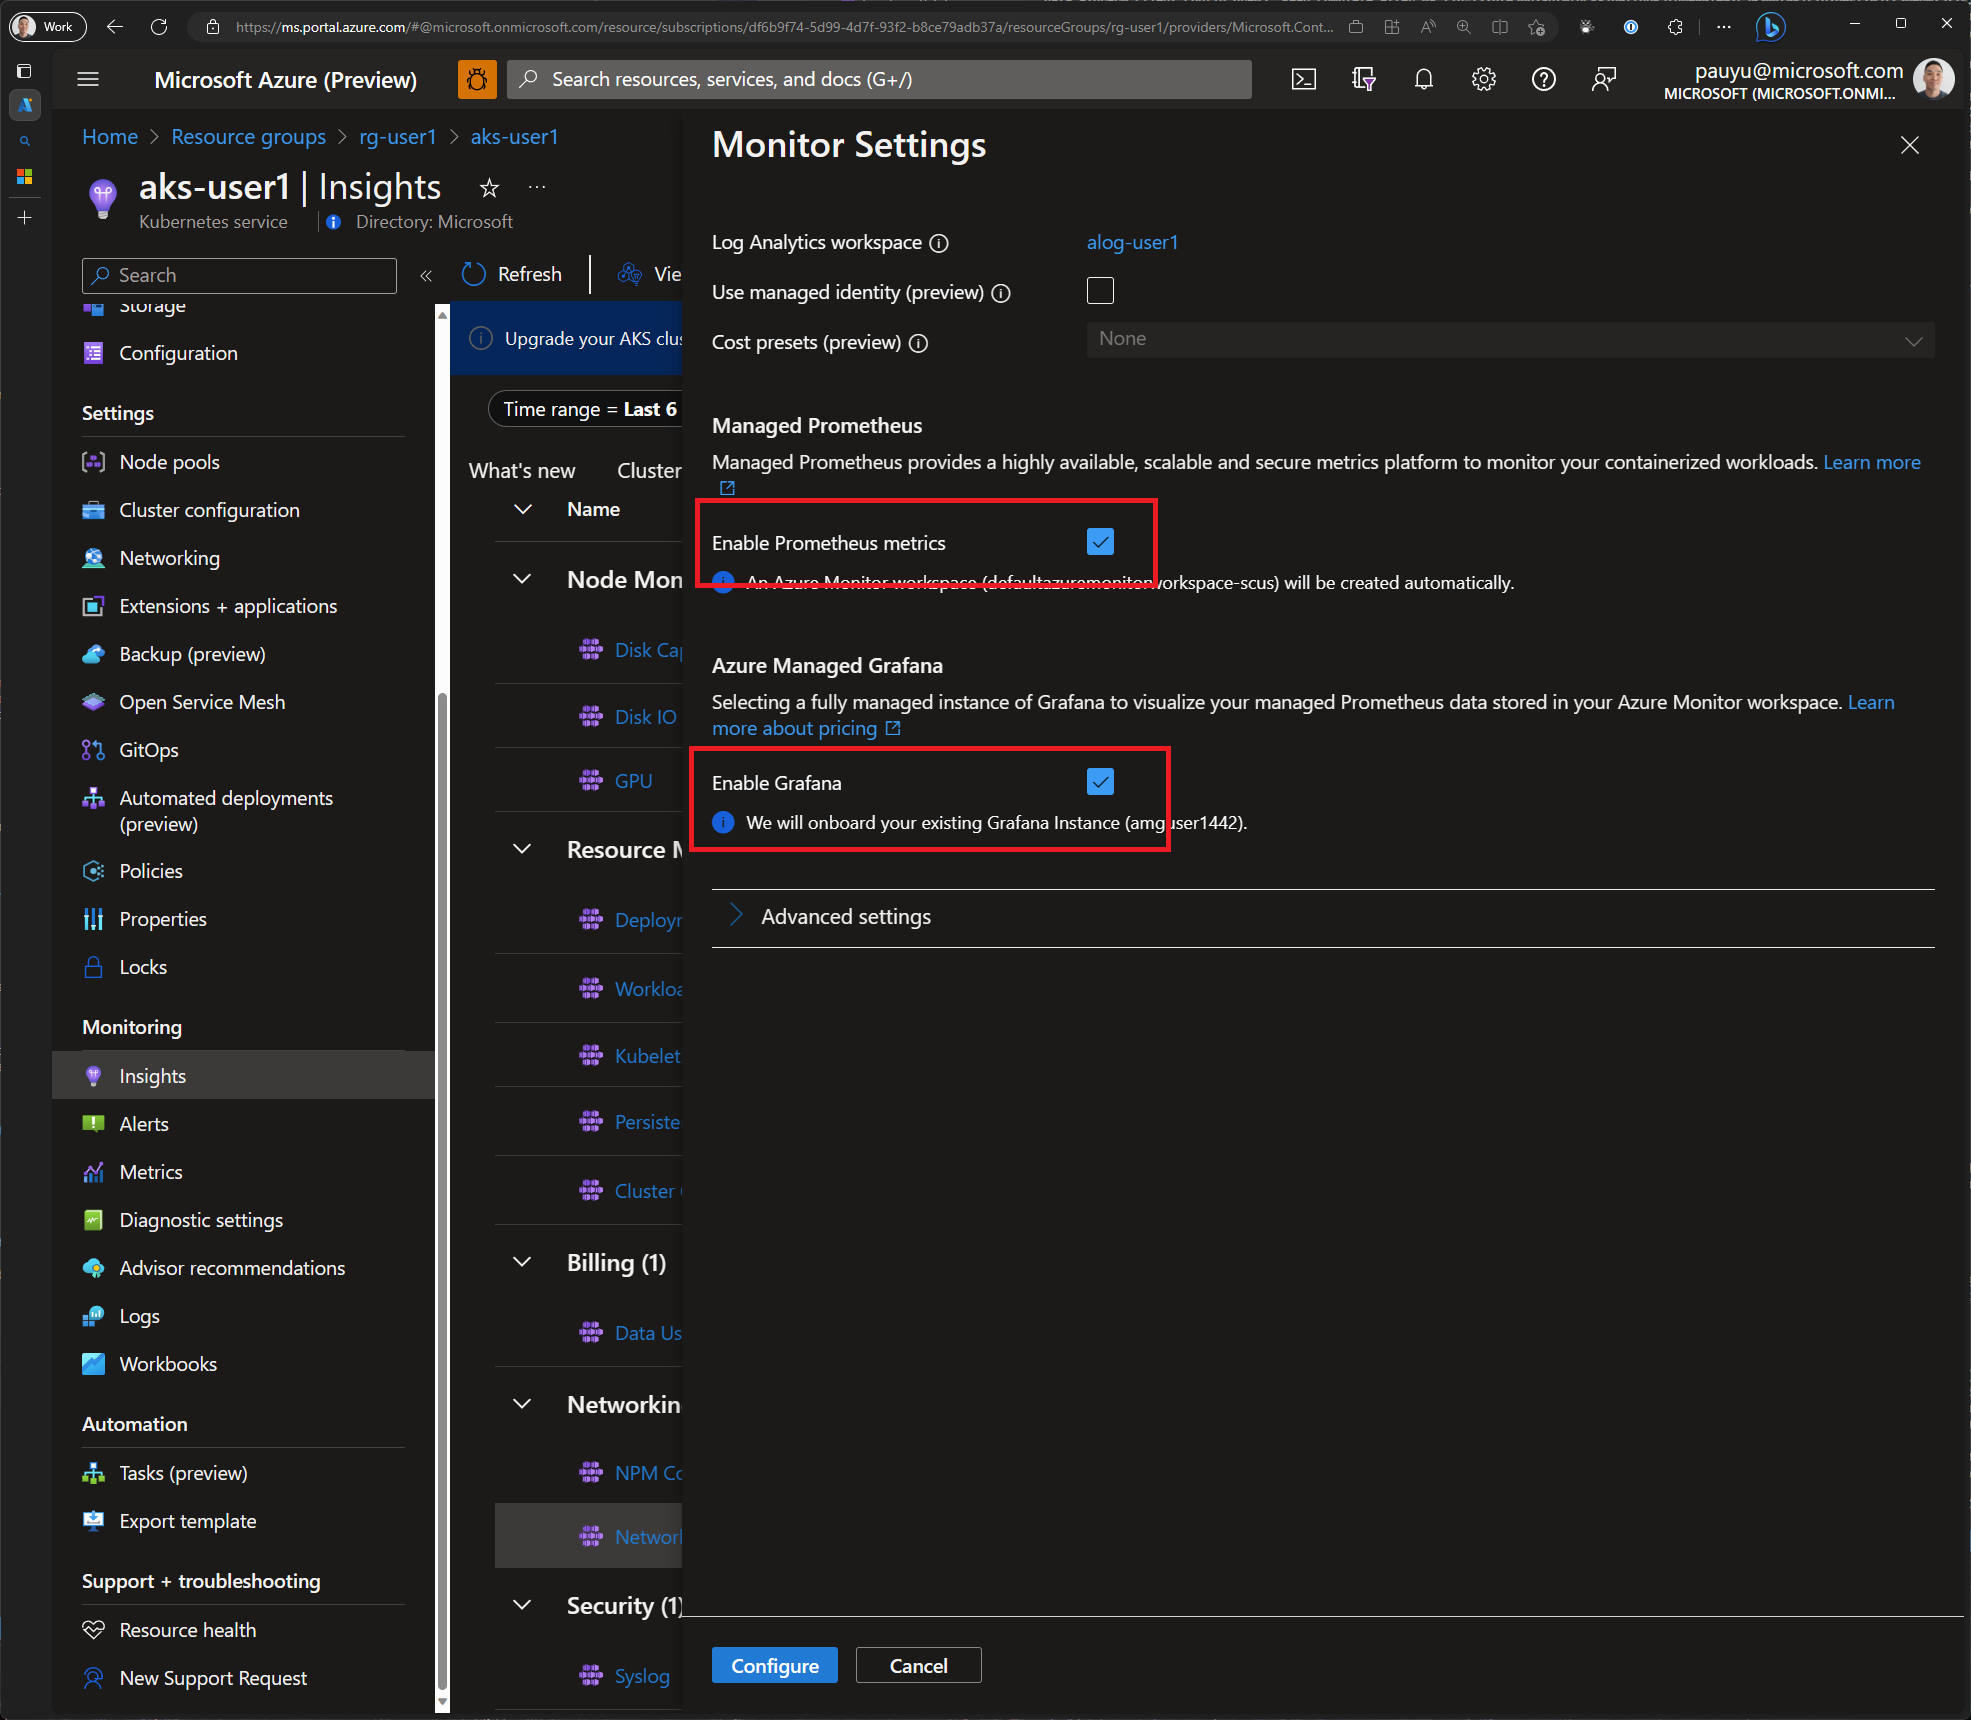Open the Help question mark icon
This screenshot has height=1720, width=1971.
tap(1544, 79)
